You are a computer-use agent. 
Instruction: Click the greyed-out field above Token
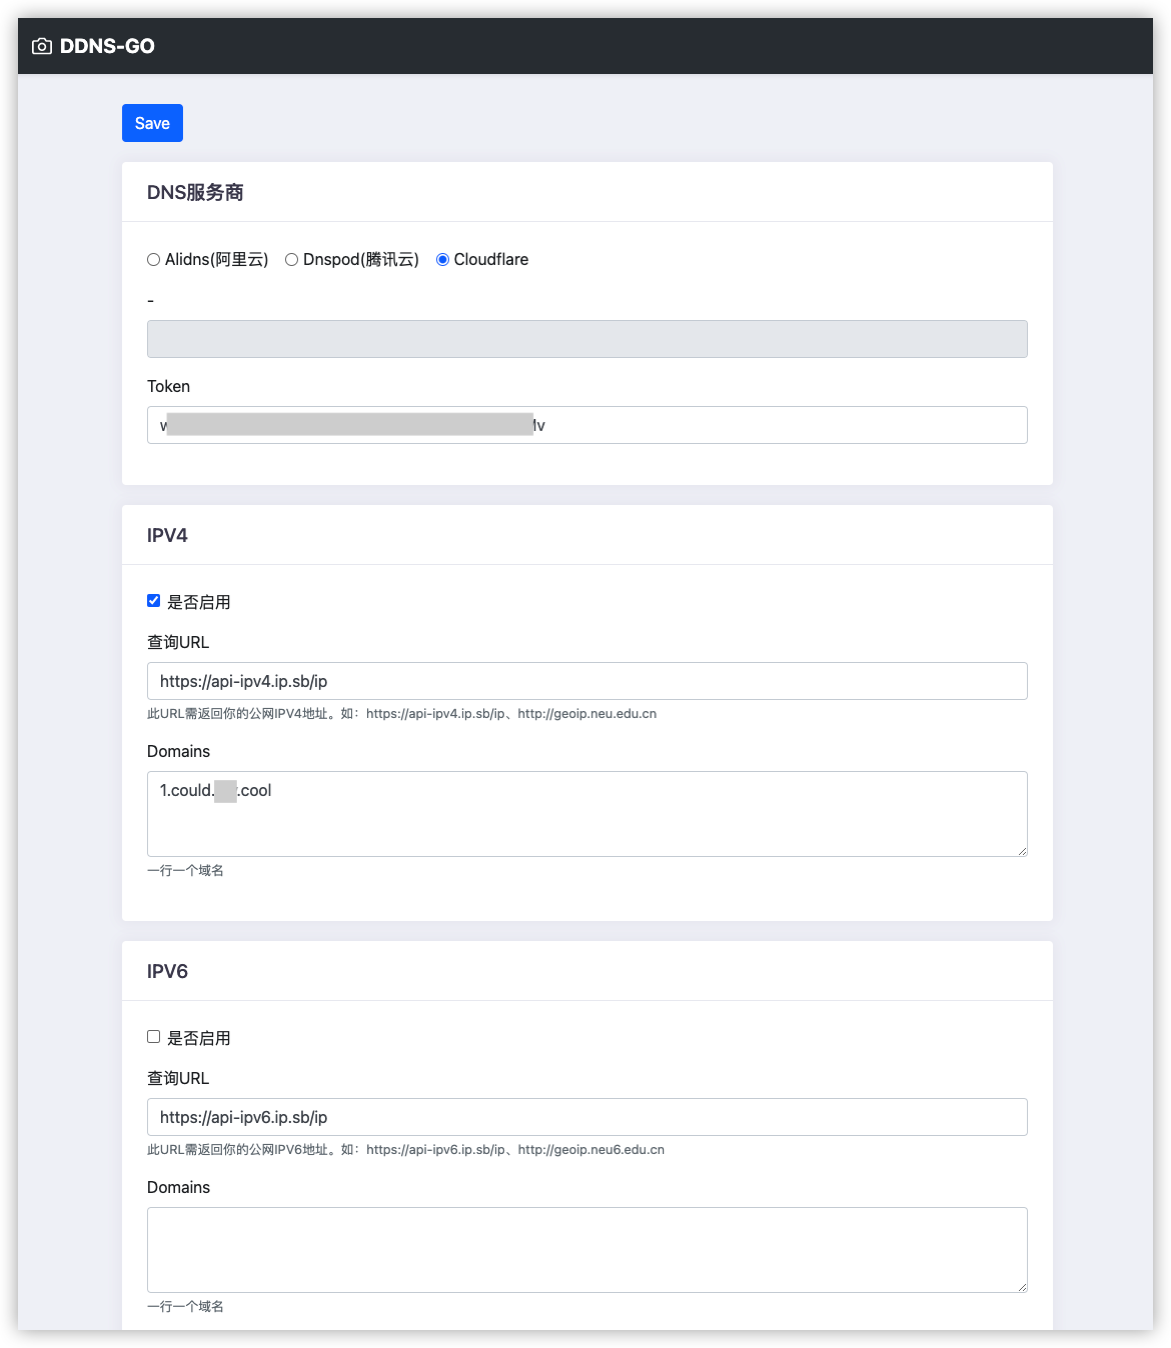[x=587, y=339]
